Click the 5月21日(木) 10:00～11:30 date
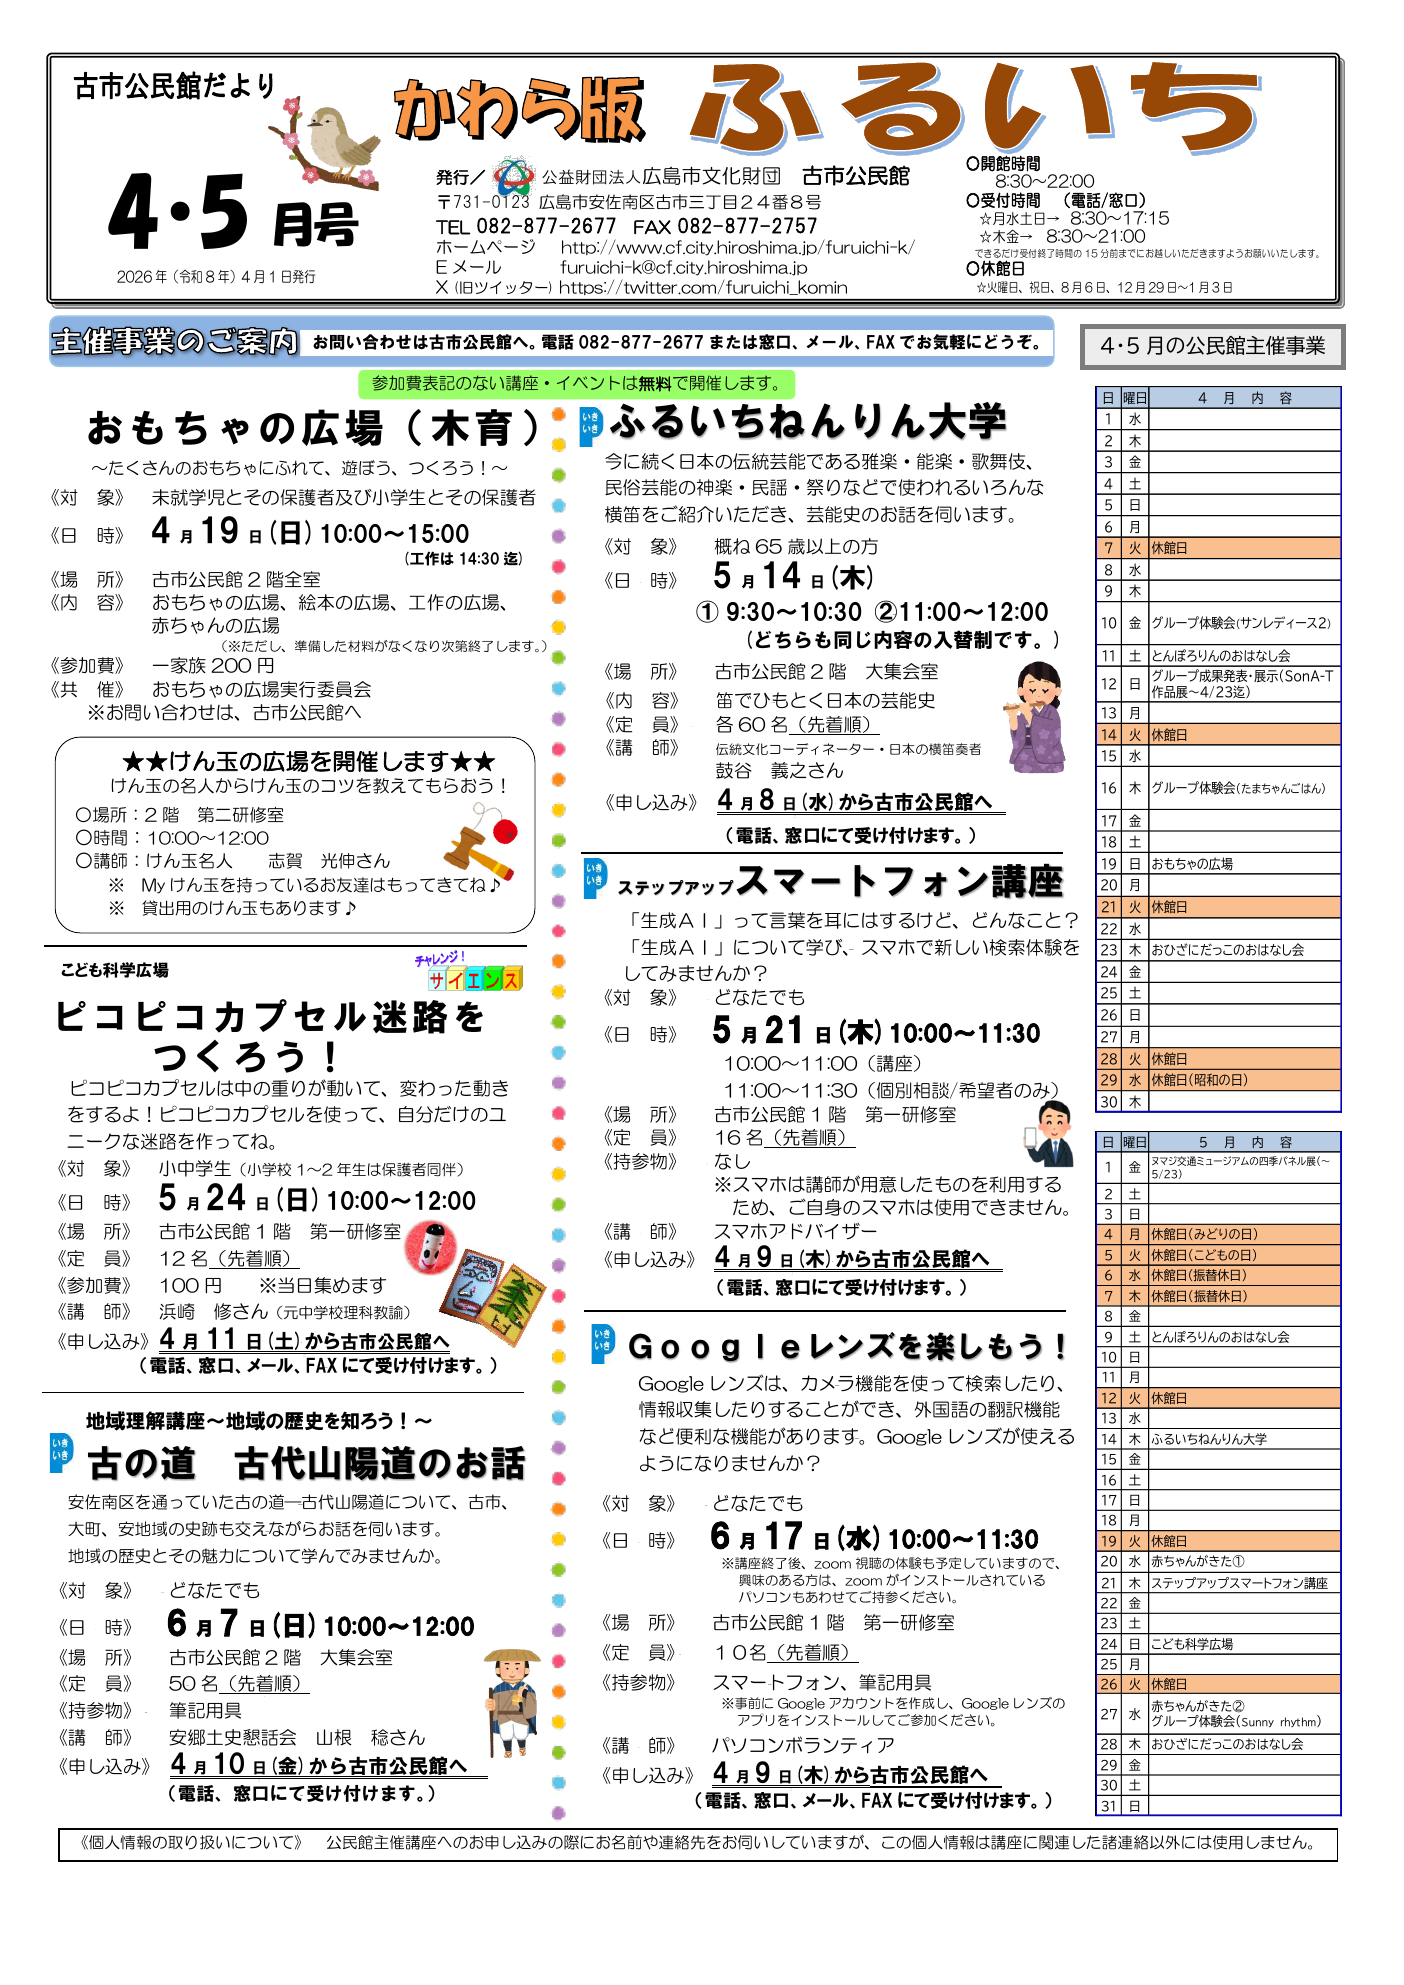This screenshot has width=1404, height=1985. click(876, 1031)
